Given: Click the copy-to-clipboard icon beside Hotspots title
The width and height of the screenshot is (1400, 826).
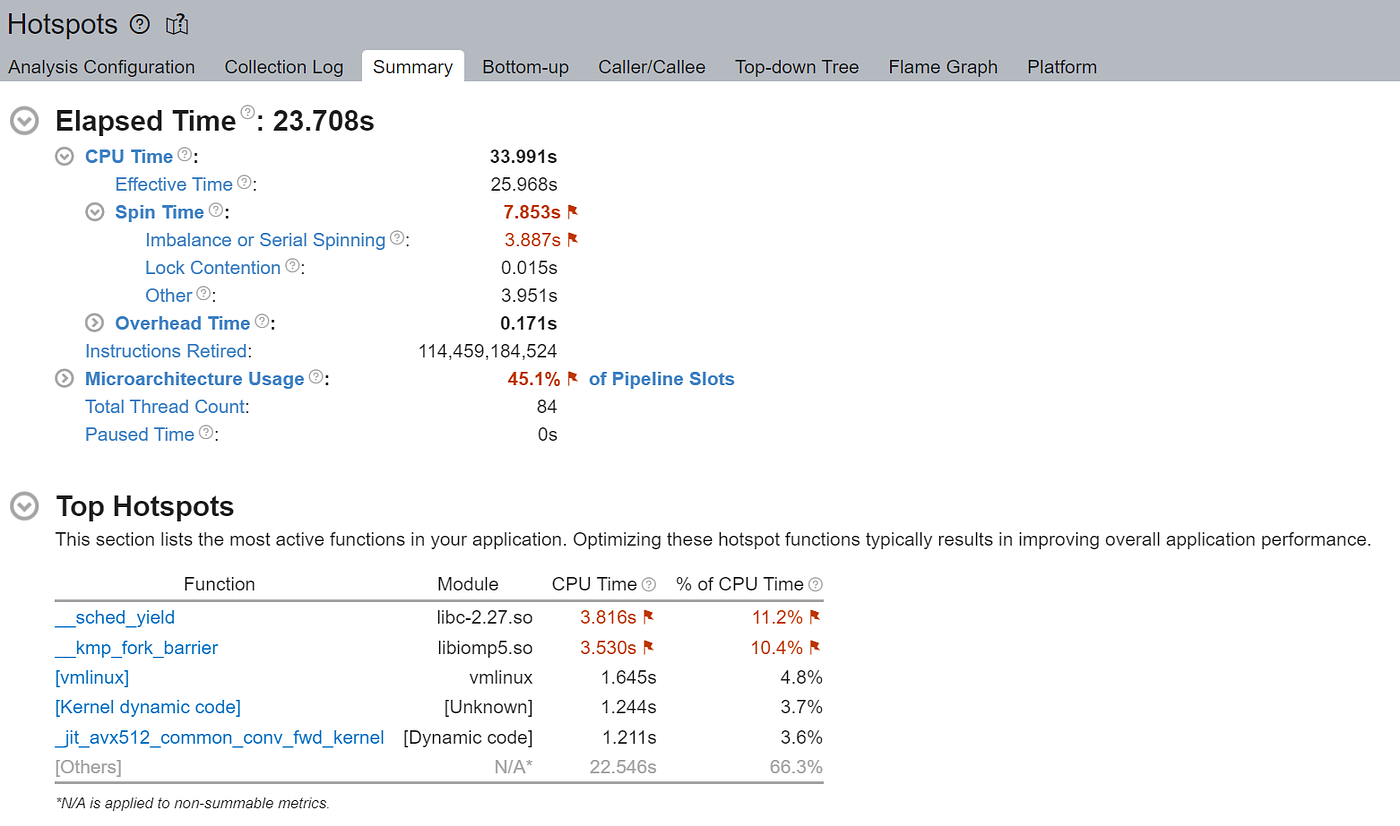Looking at the screenshot, I should (177, 23).
